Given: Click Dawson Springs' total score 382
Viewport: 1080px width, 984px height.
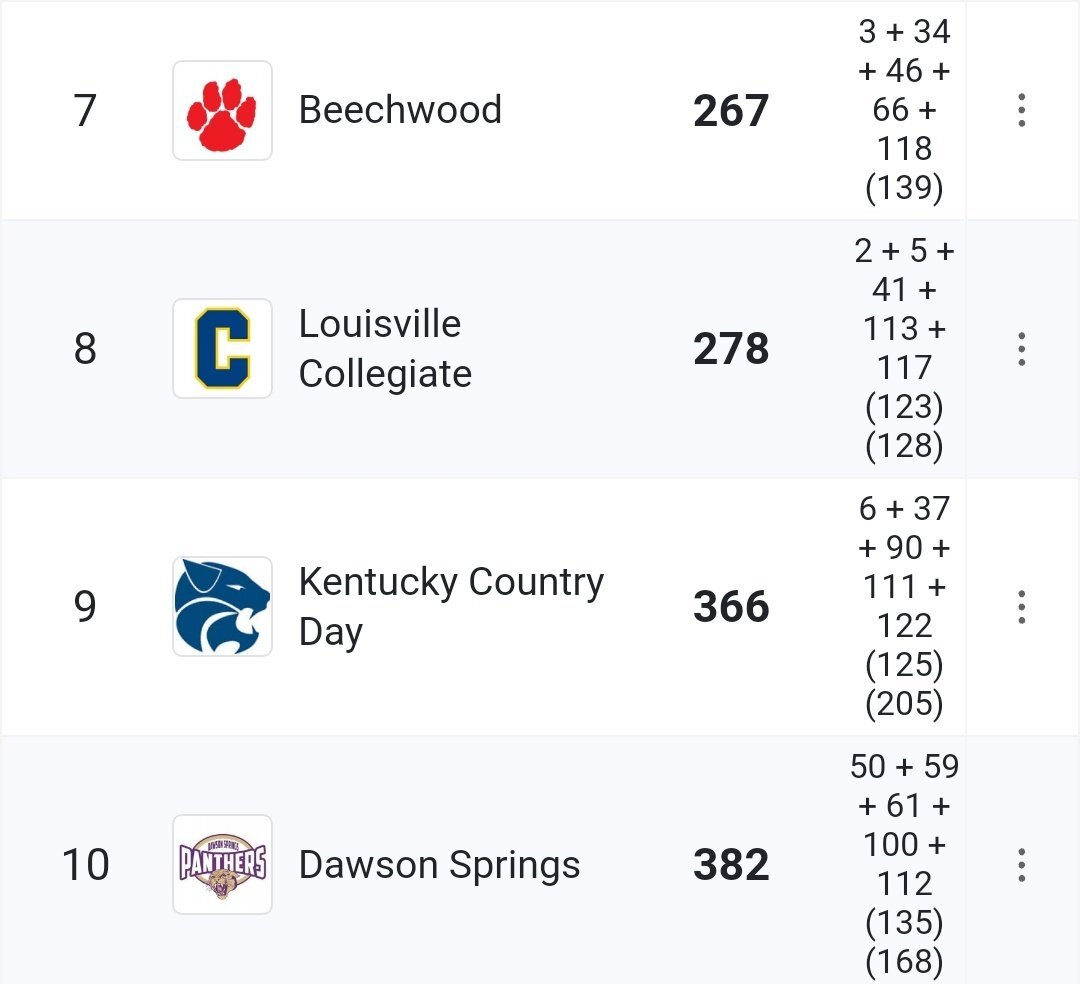Looking at the screenshot, I should (731, 864).
